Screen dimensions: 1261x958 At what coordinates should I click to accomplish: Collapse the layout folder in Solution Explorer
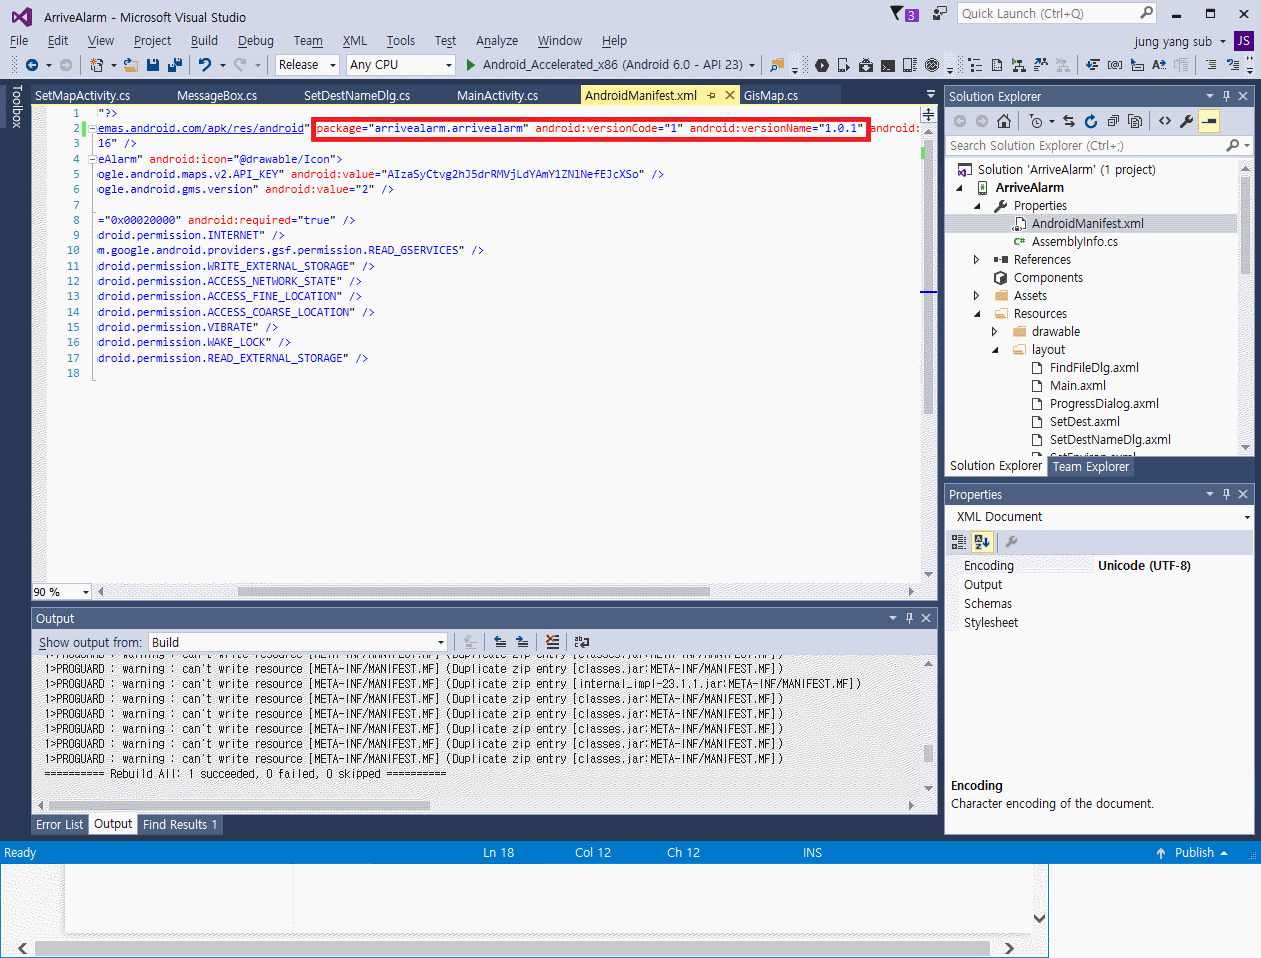(x=995, y=349)
